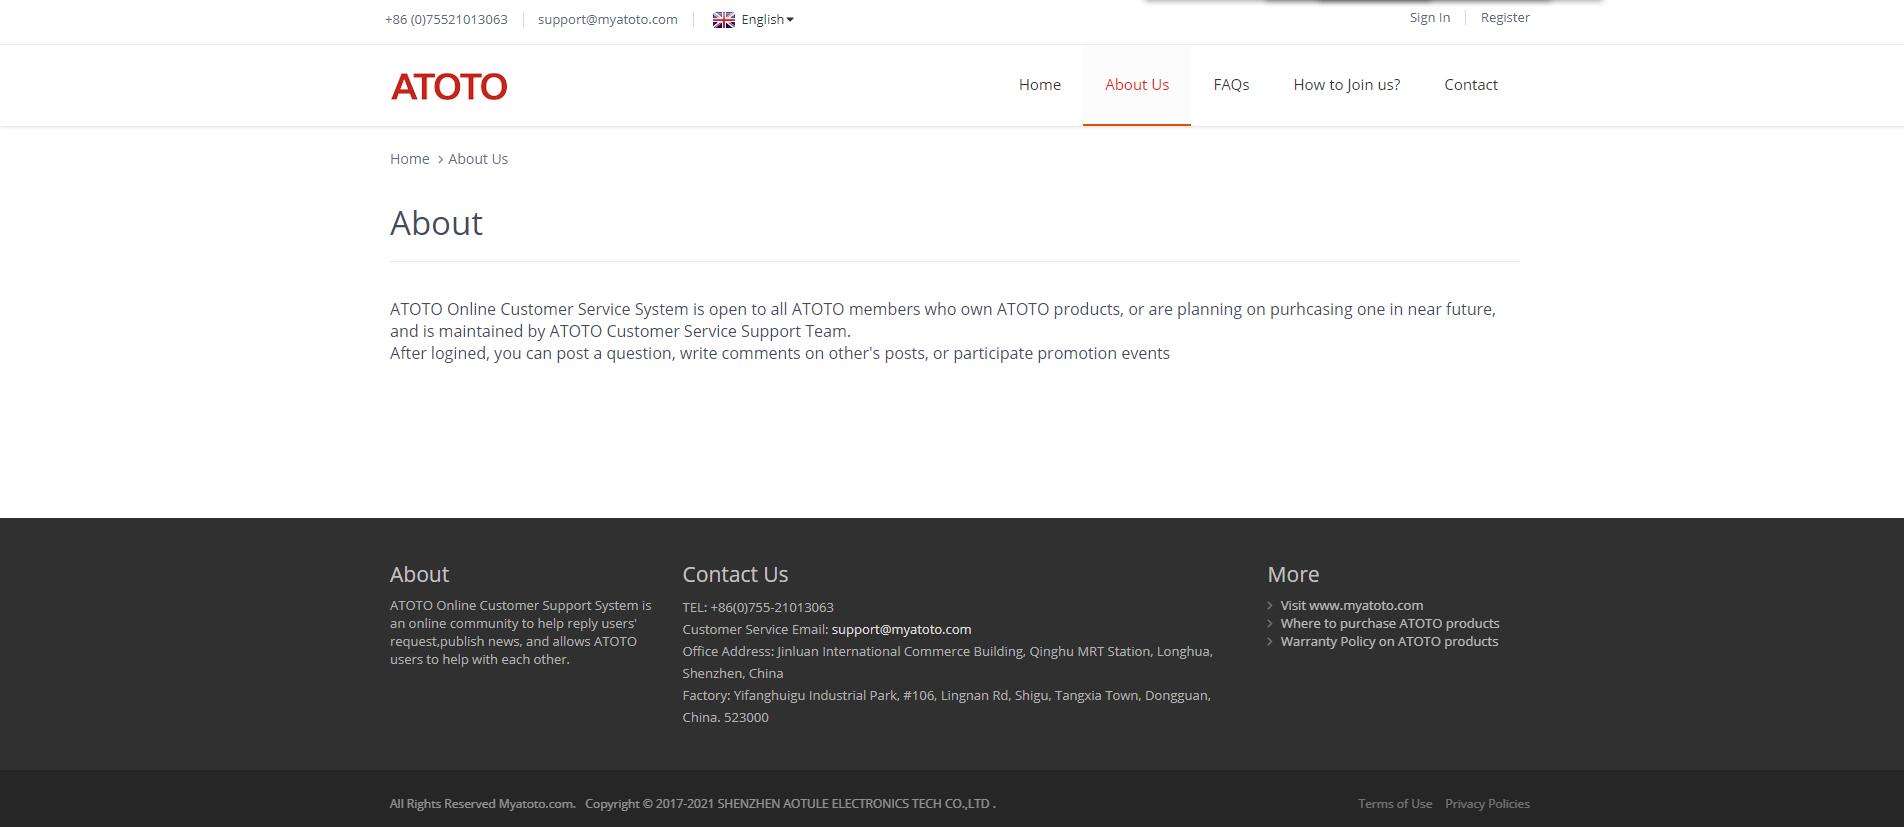Click the 'ATOTO Online Customer Service System is open' line

(x=943, y=309)
